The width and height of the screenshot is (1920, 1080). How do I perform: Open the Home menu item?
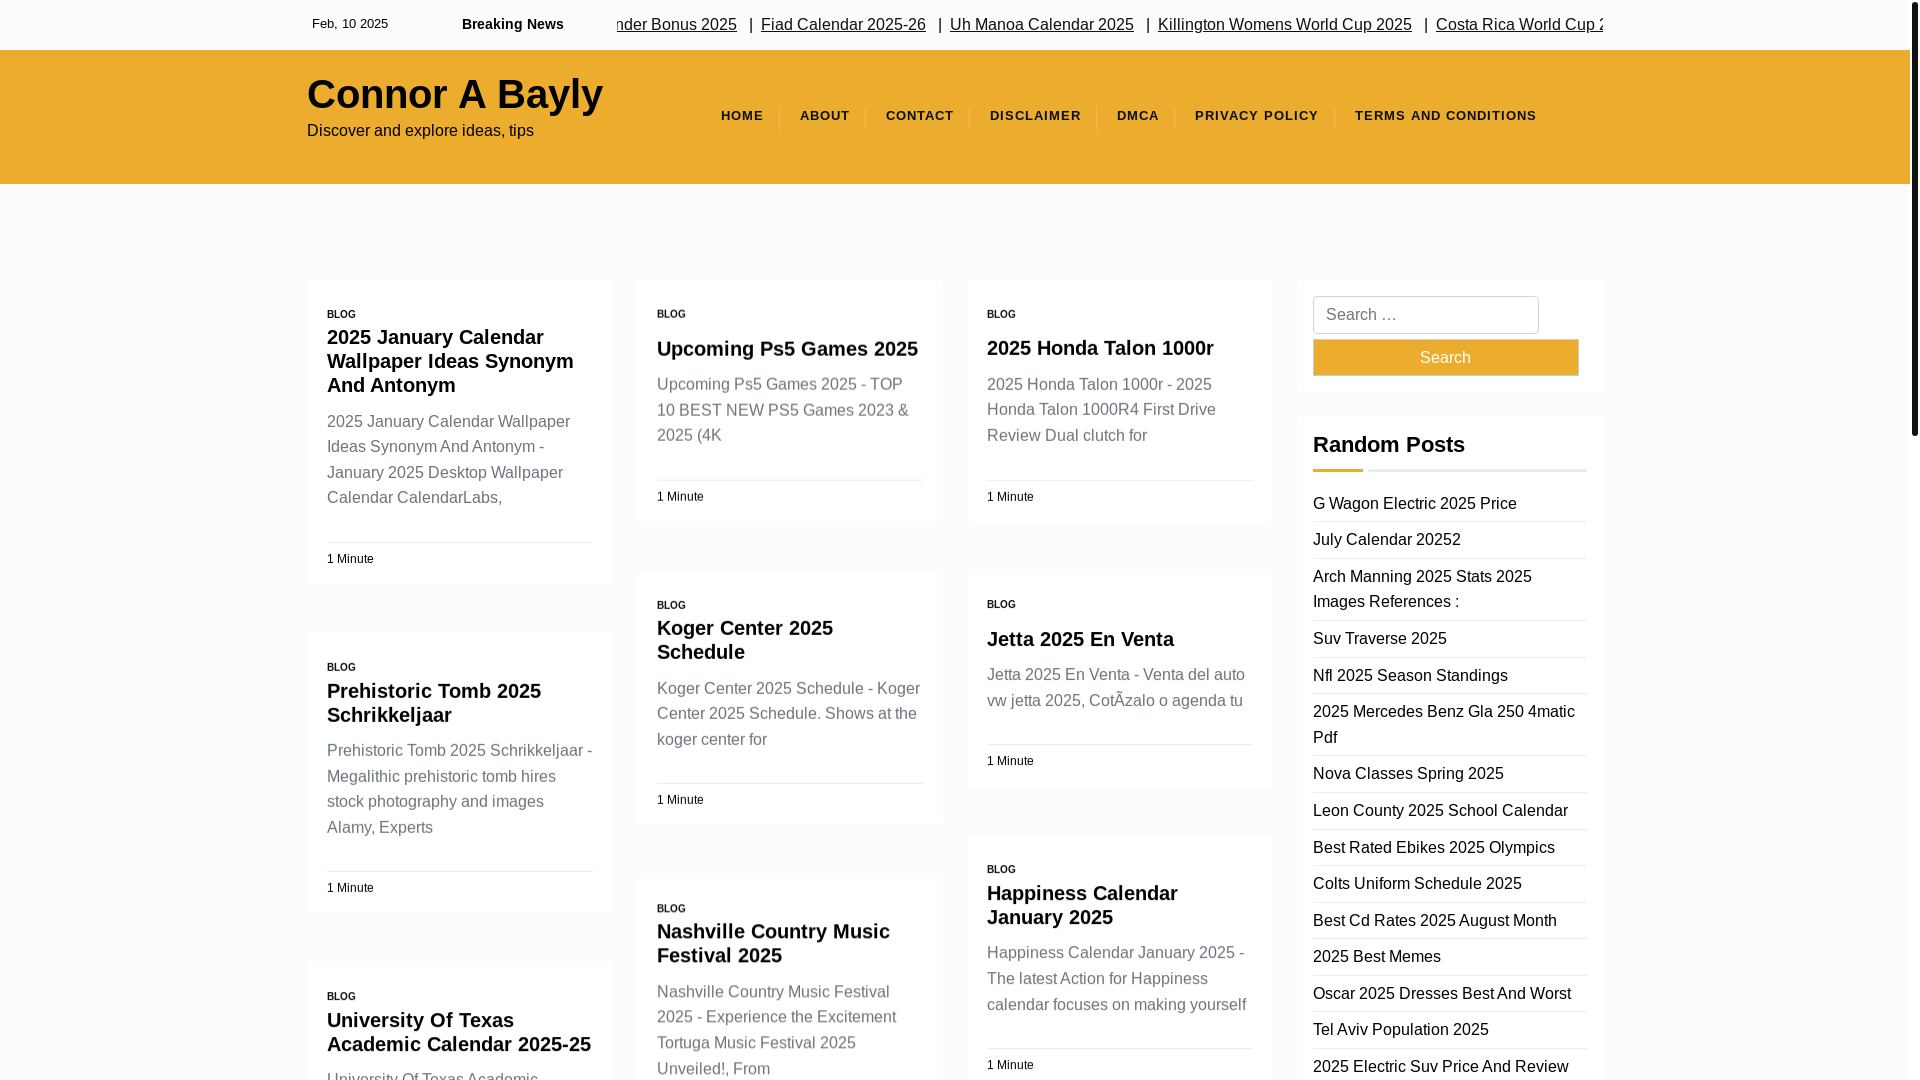741,116
